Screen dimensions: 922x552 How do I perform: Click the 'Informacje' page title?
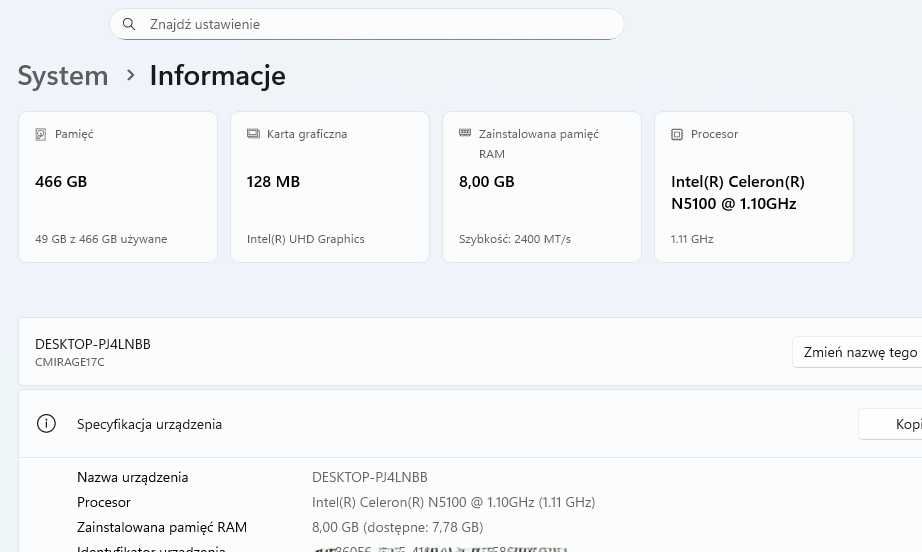[x=218, y=76]
